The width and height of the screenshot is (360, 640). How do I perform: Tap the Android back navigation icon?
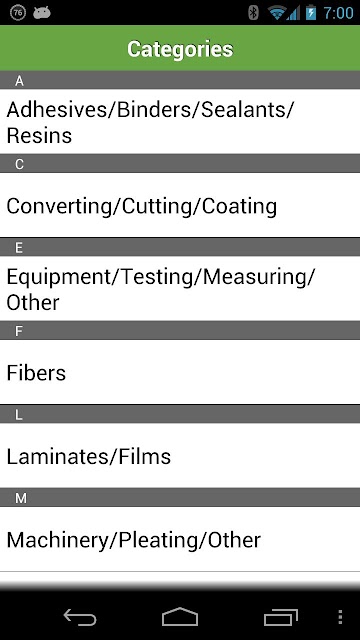coord(80,618)
